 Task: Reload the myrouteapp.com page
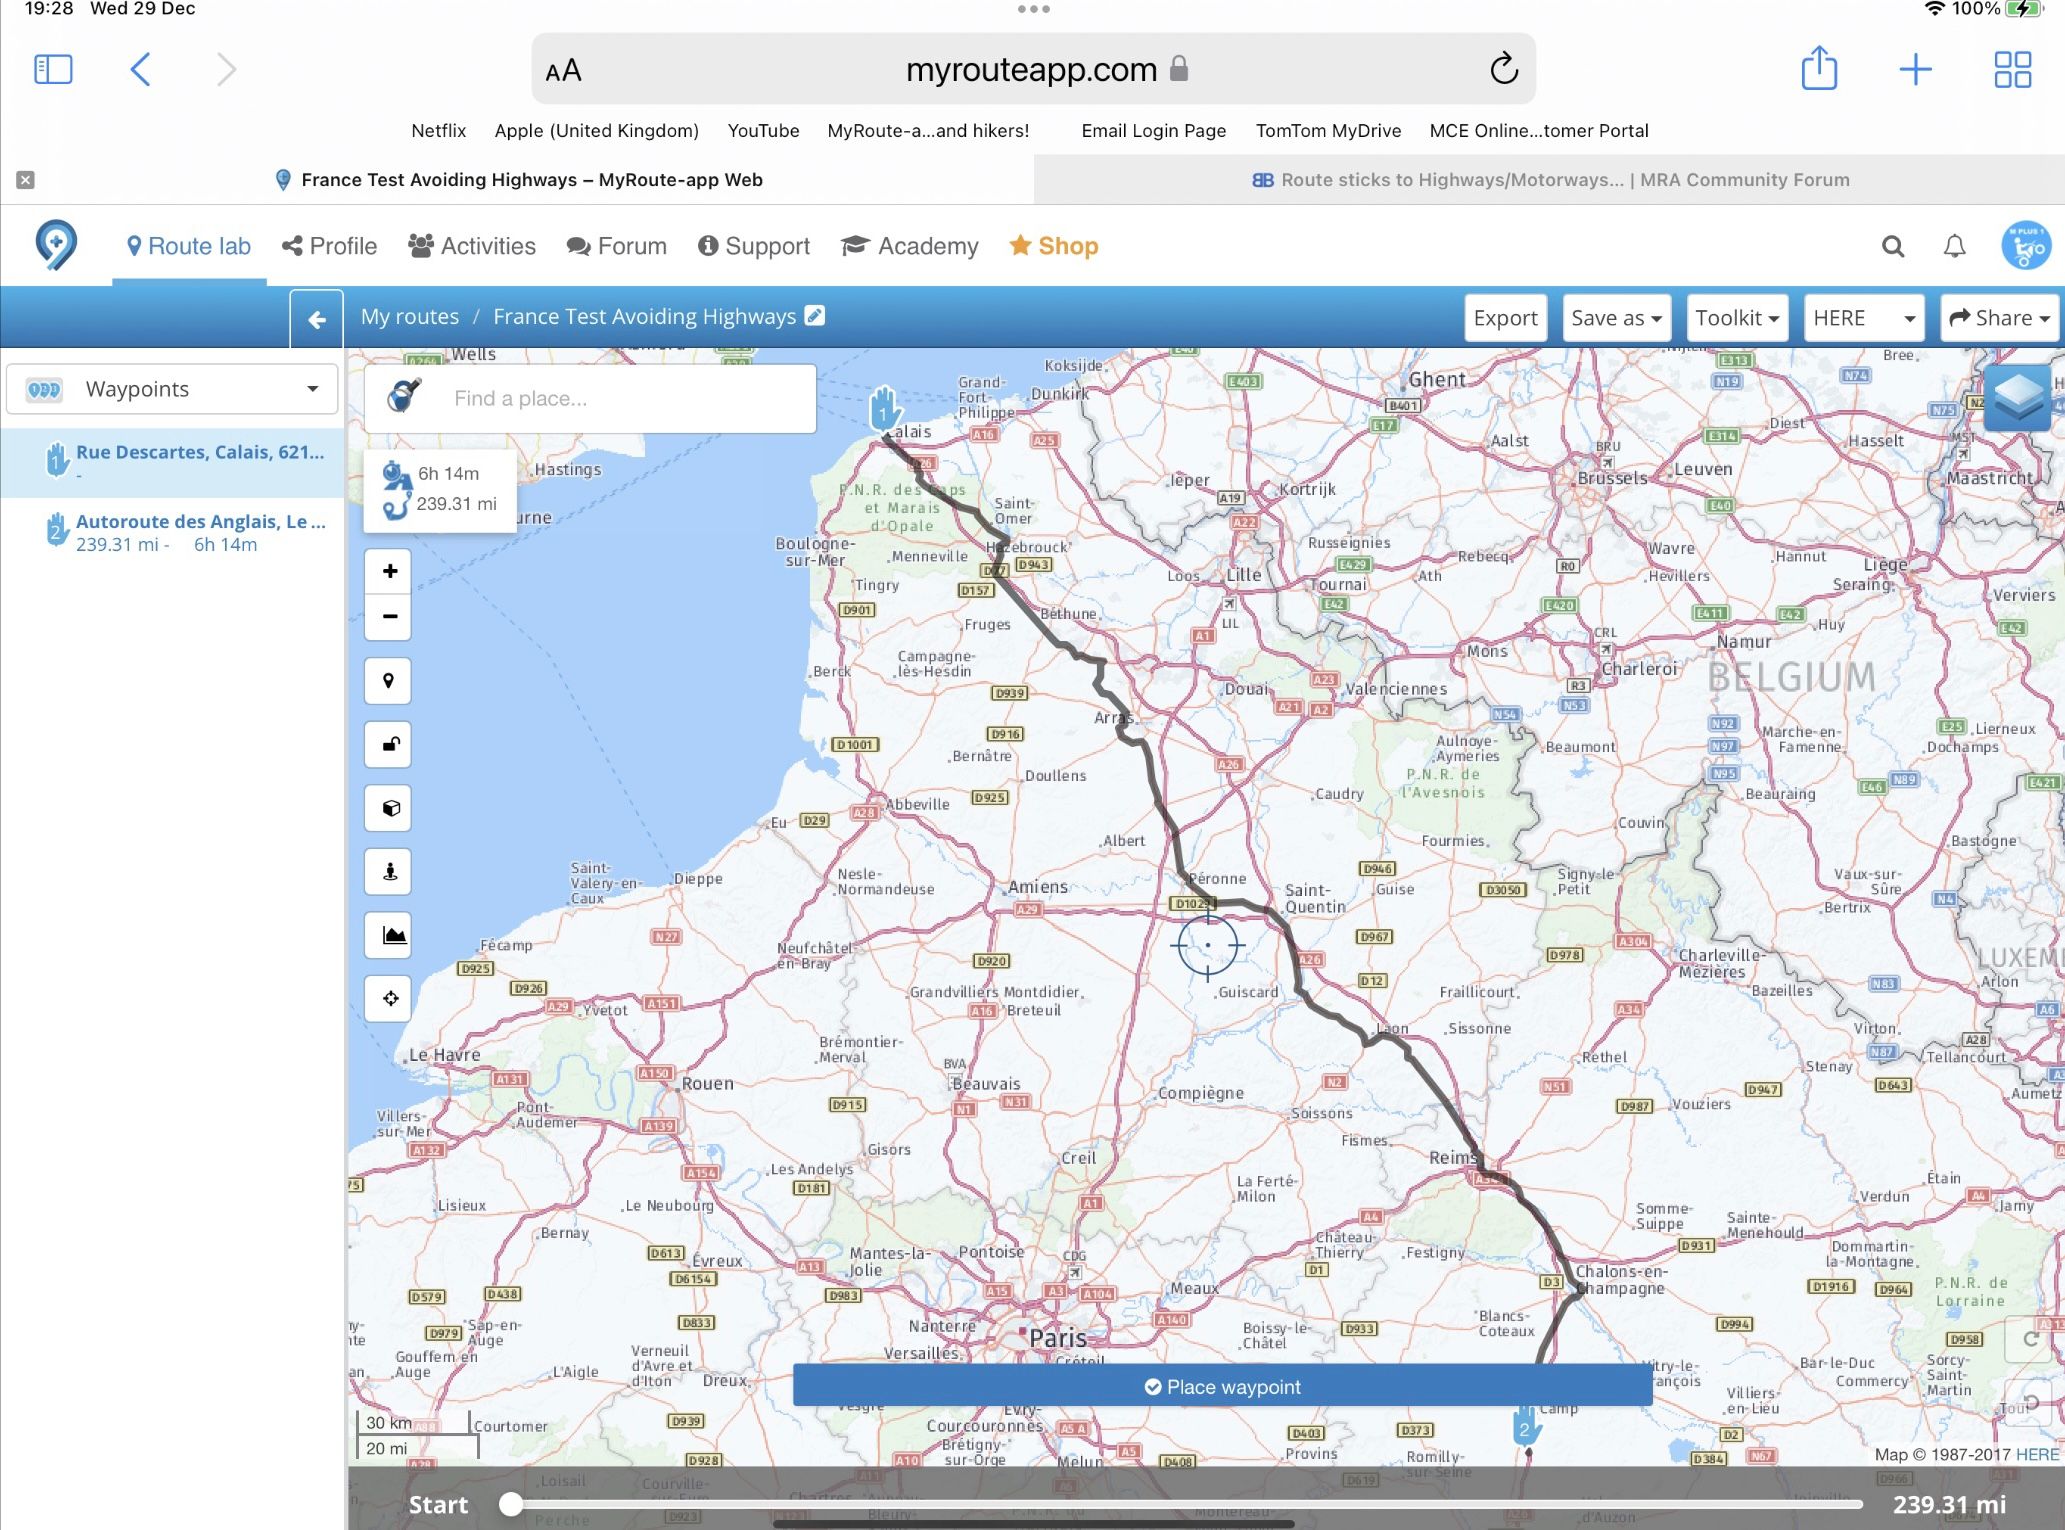(1503, 69)
